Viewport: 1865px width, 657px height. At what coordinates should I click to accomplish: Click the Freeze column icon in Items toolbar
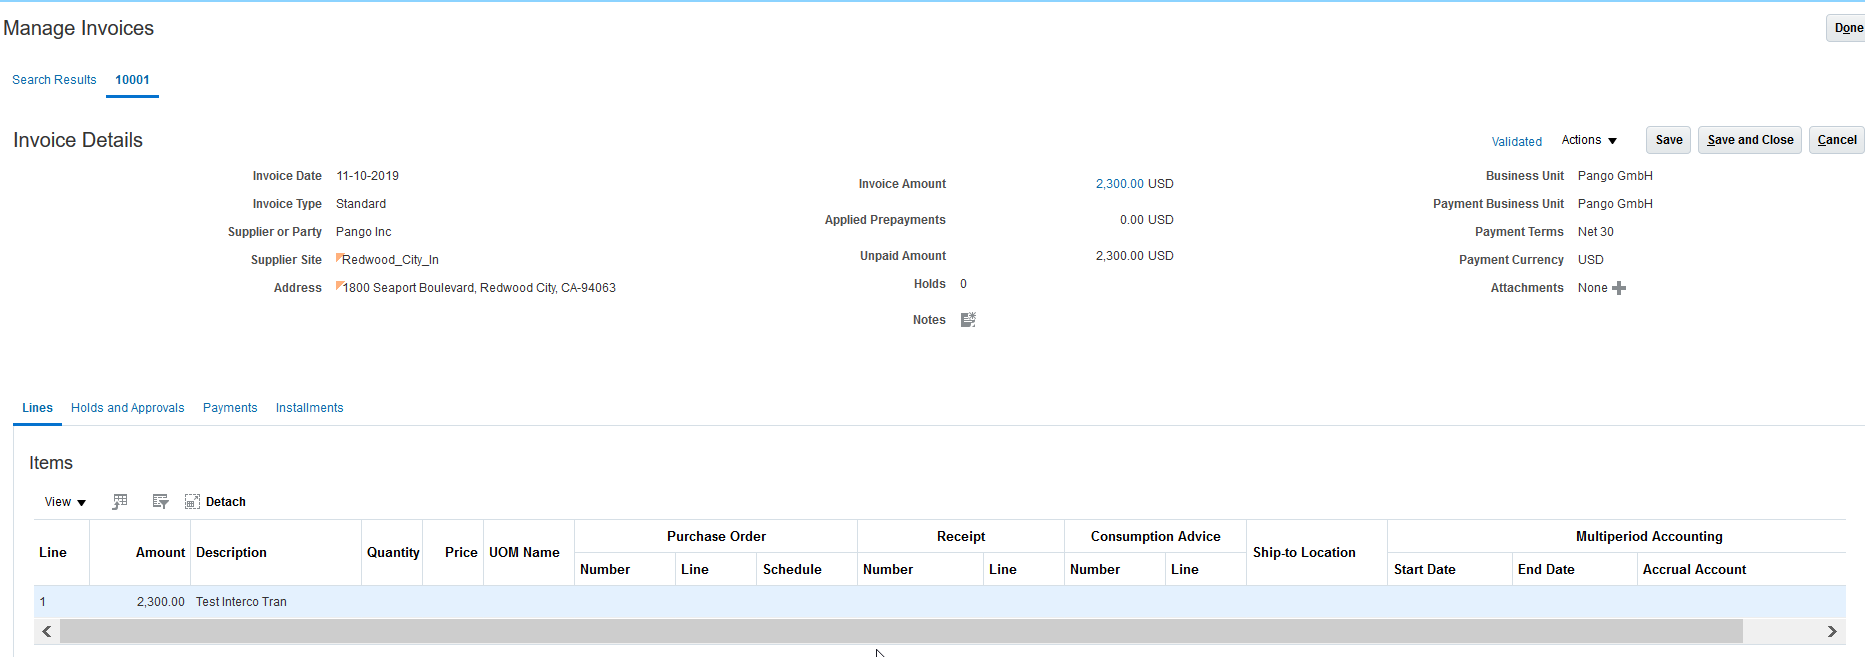[120, 502]
